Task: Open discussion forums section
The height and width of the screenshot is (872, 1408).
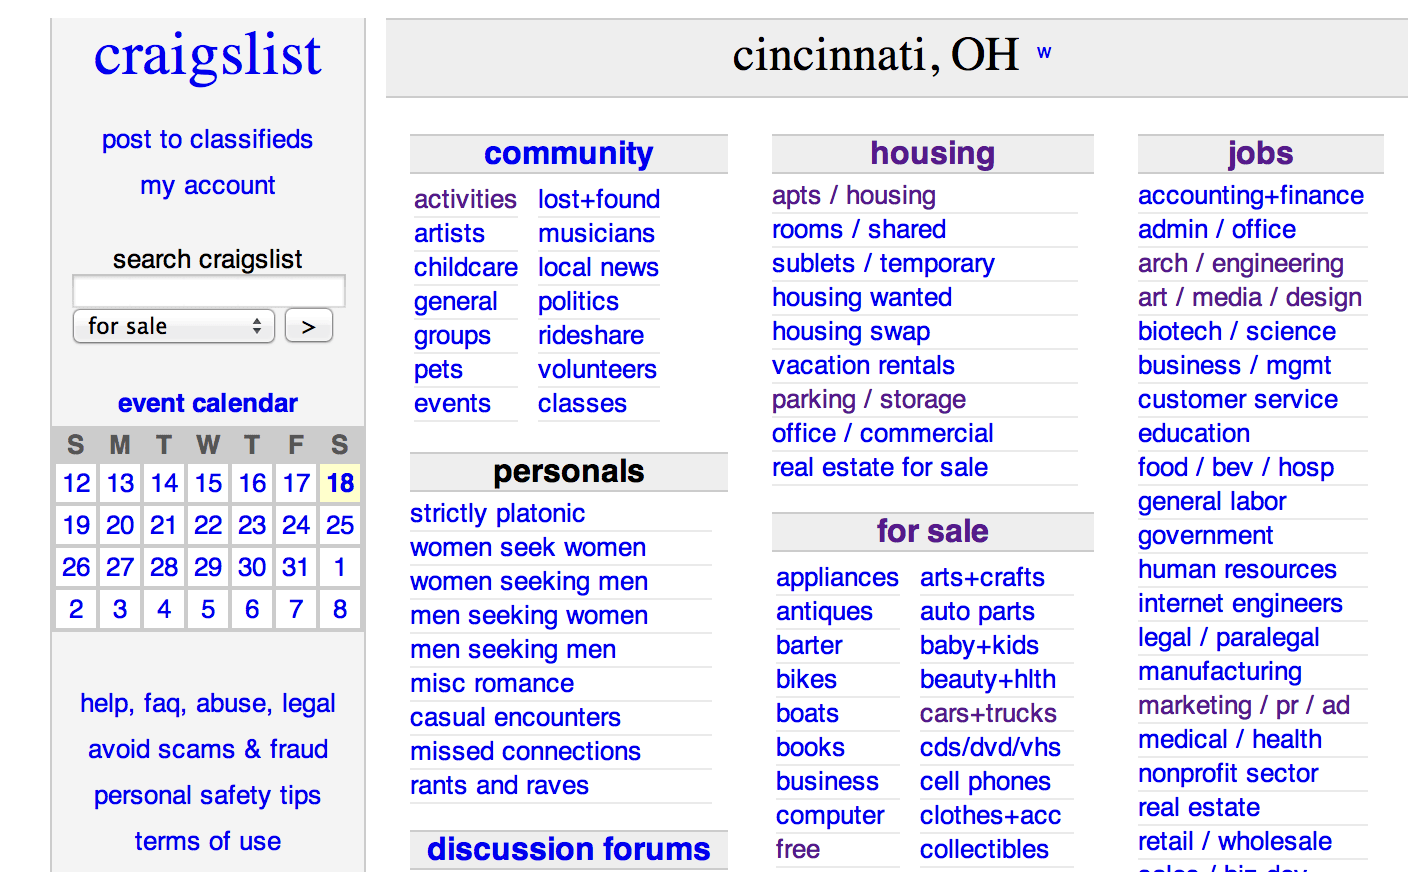Action: tap(568, 849)
